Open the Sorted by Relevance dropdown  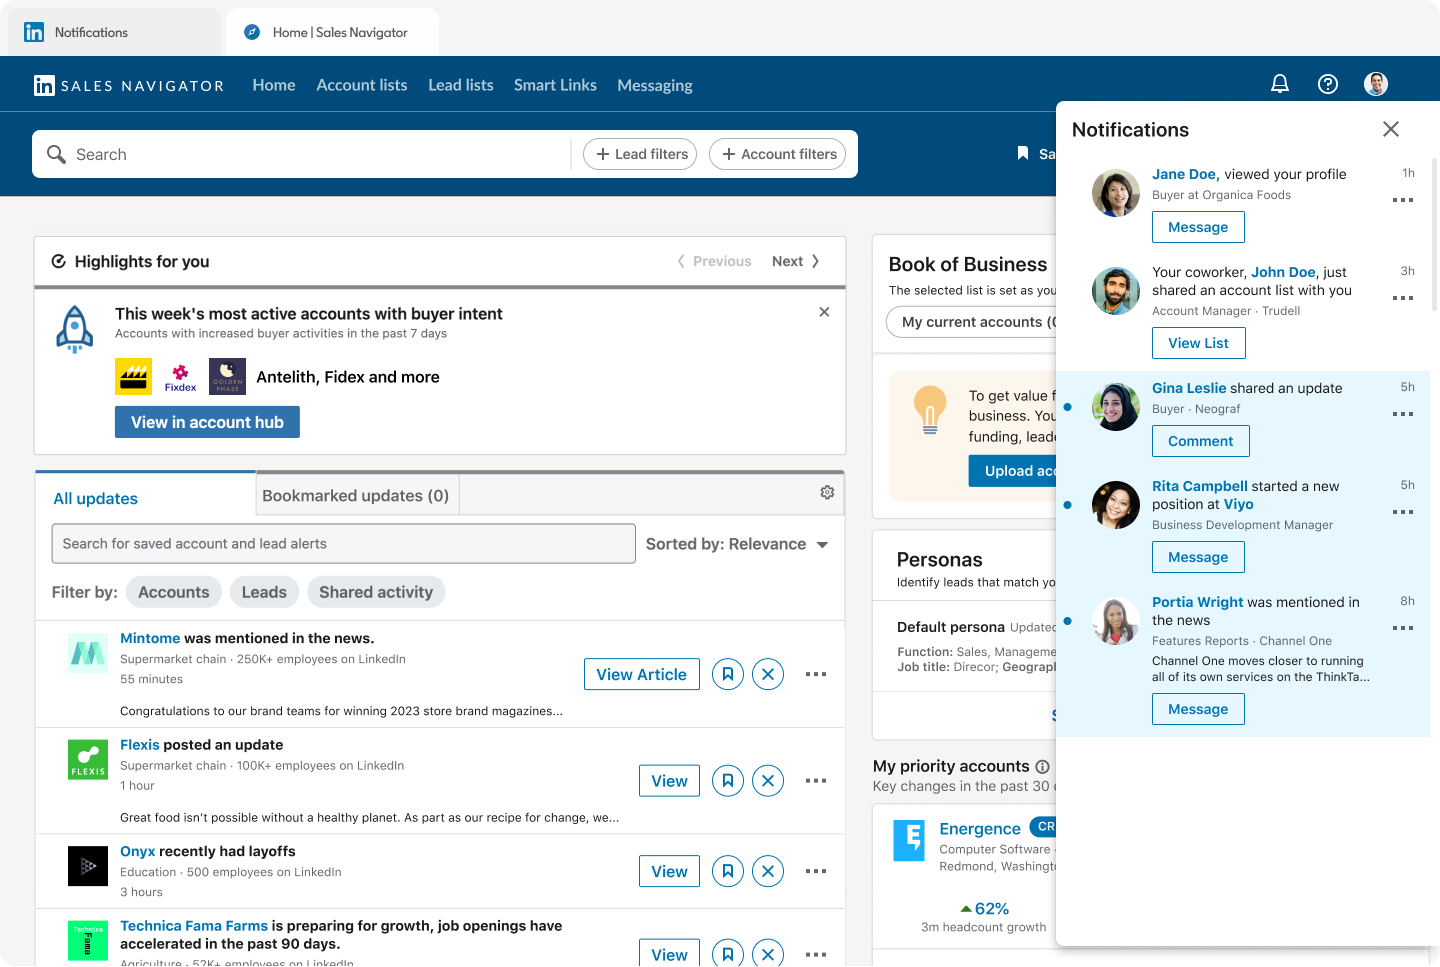point(737,544)
